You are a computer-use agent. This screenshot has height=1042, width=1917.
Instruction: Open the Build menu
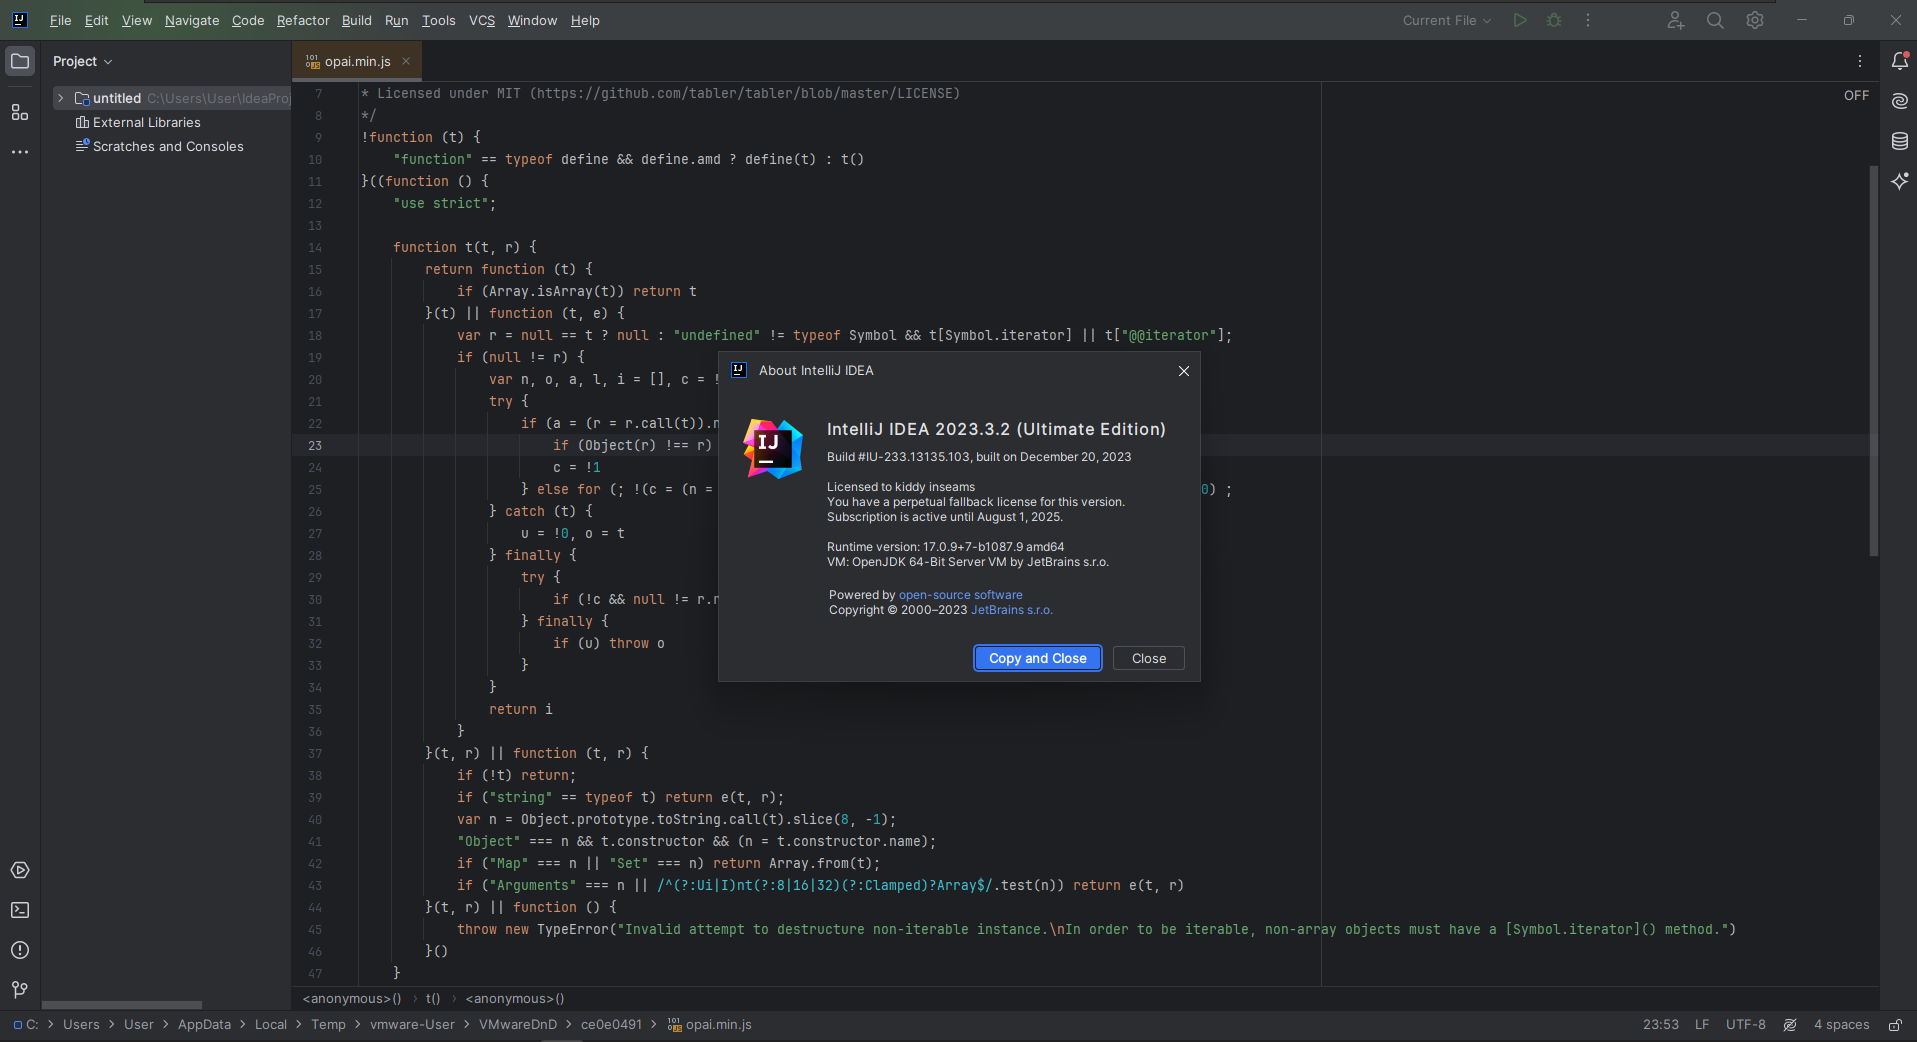[x=357, y=20]
